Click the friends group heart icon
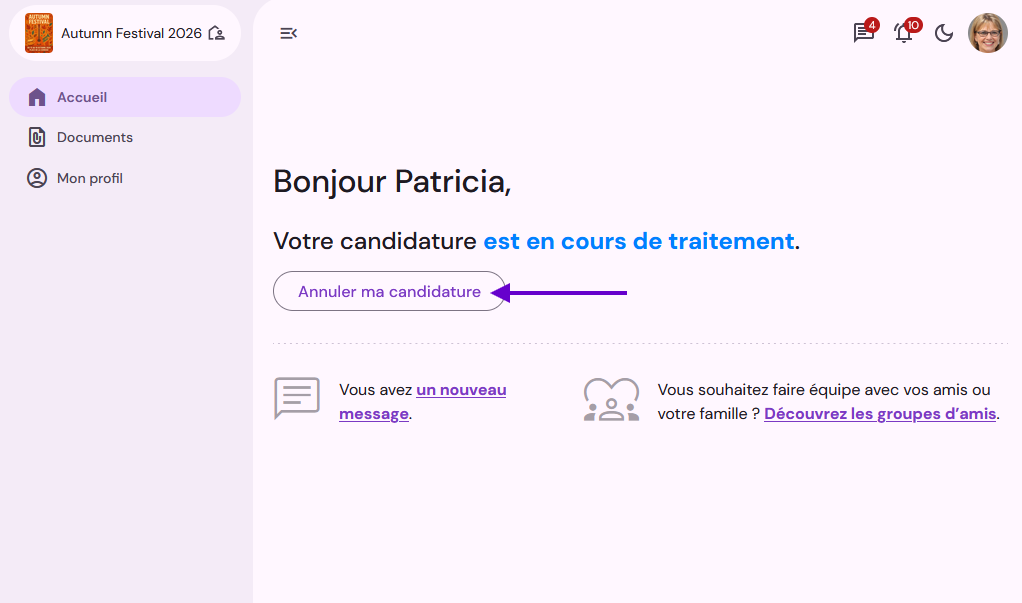The width and height of the screenshot is (1022, 603). [611, 399]
